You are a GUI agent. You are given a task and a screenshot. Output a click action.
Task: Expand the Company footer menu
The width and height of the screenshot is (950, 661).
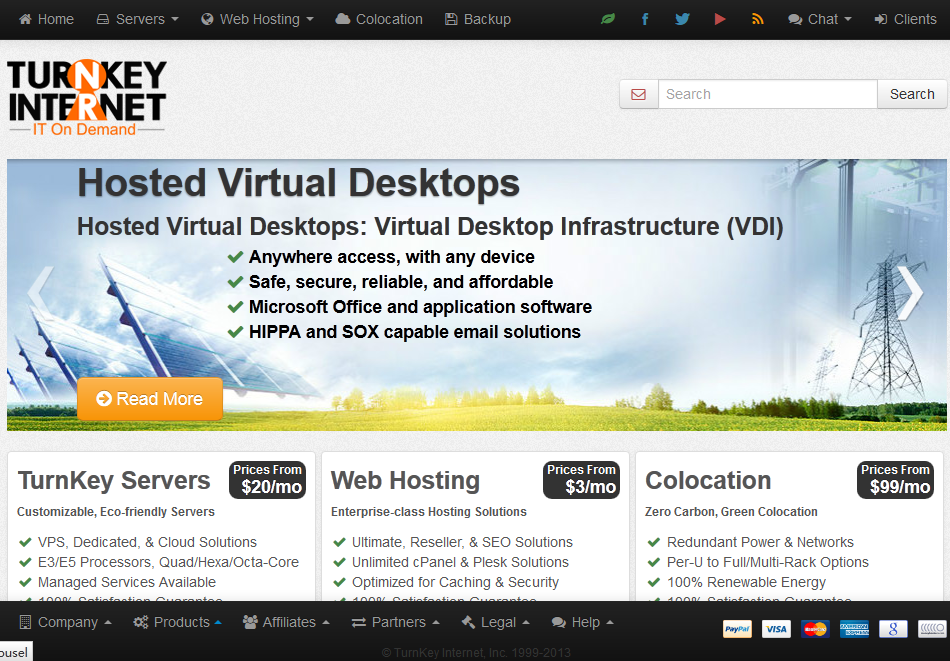pyautogui.click(x=65, y=622)
